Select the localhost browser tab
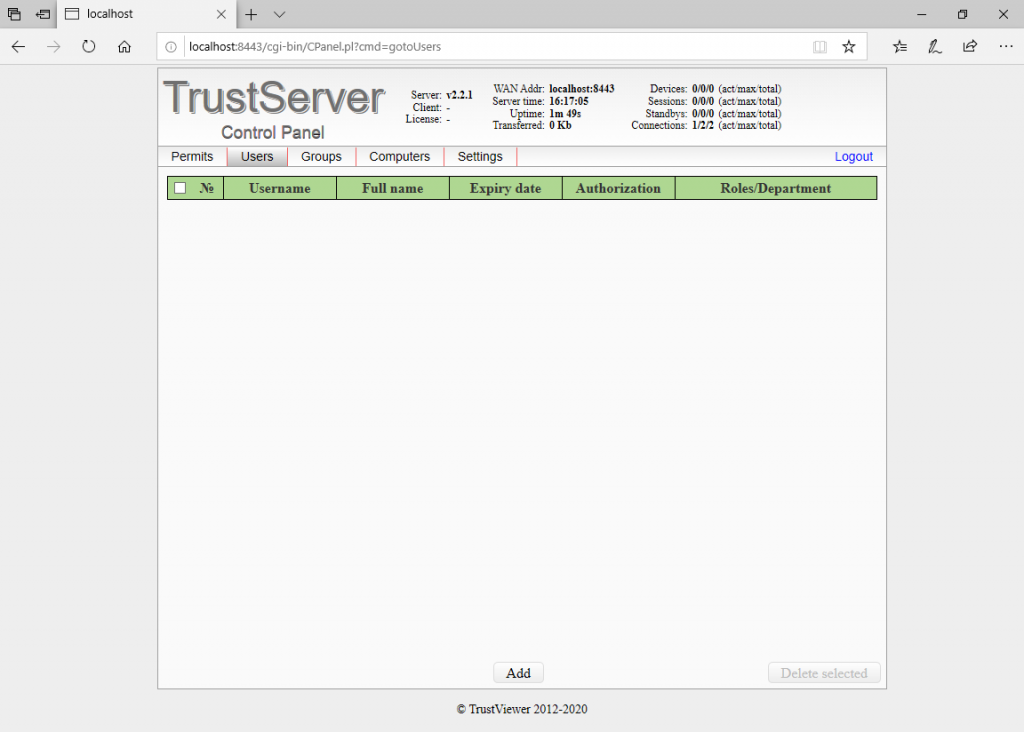 146,14
